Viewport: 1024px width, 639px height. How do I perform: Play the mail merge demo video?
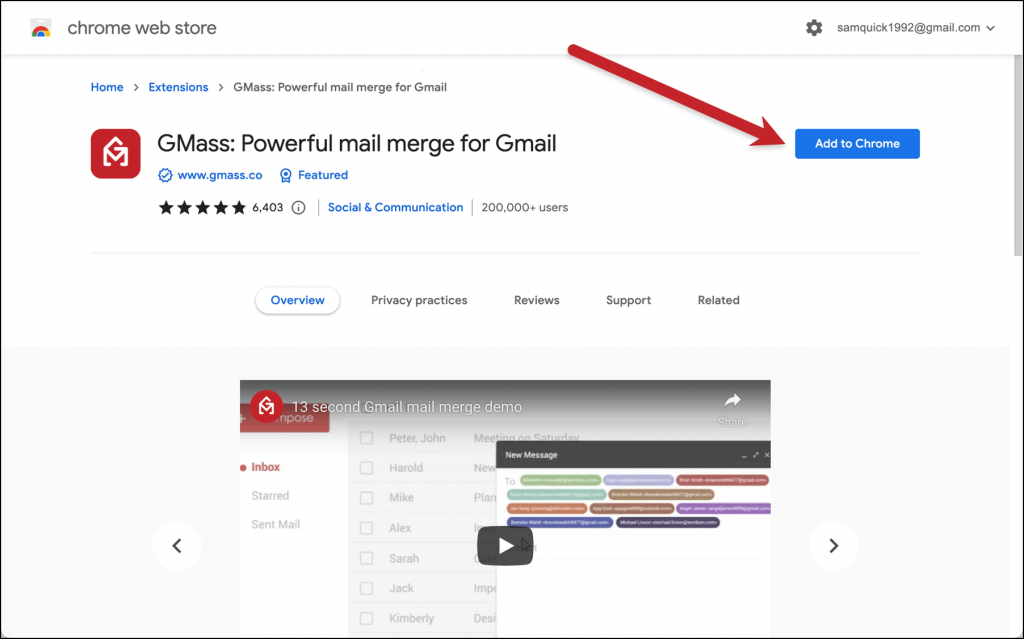[505, 546]
